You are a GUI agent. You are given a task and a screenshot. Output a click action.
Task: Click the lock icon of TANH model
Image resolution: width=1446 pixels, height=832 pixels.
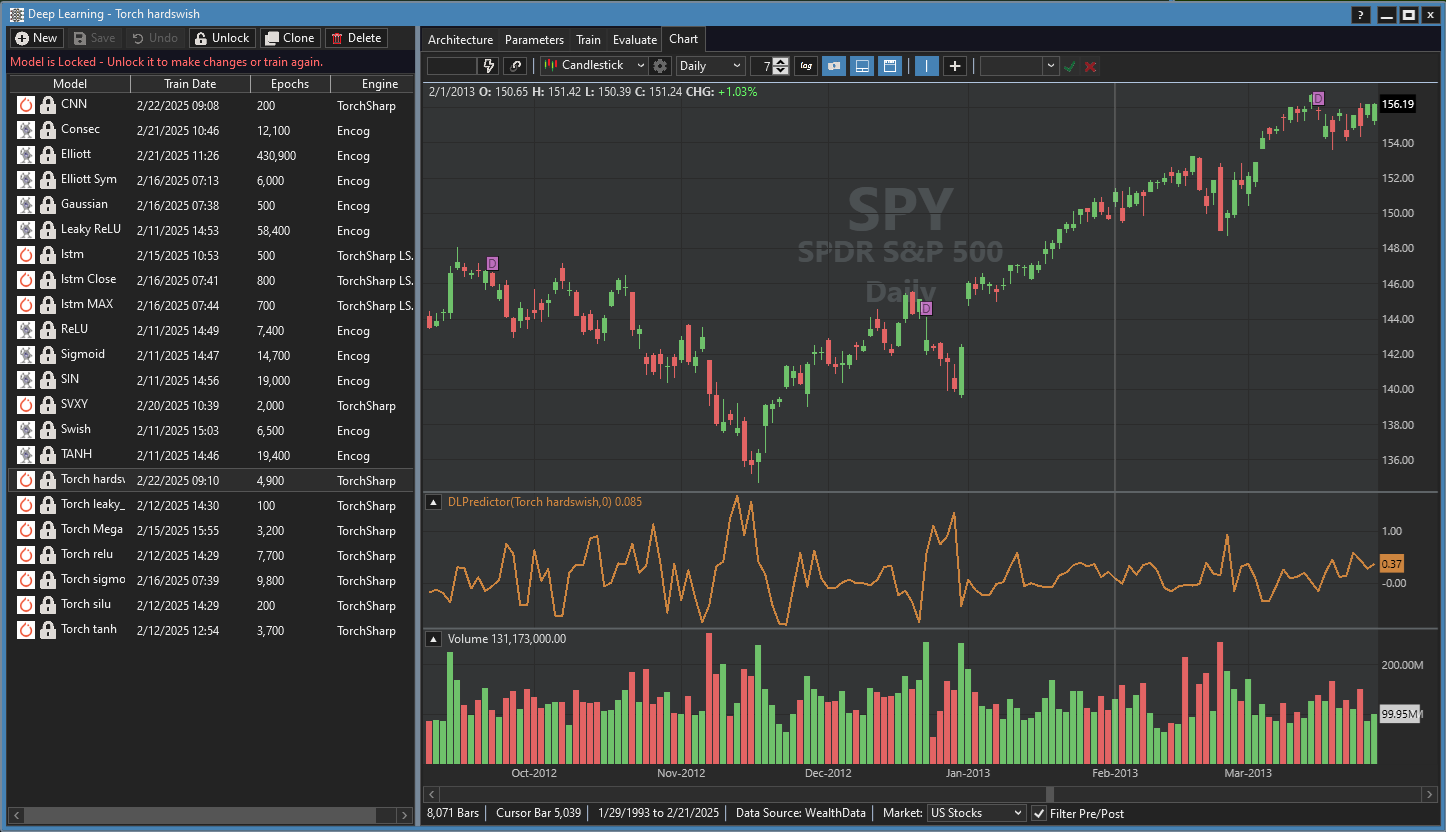click(47, 455)
